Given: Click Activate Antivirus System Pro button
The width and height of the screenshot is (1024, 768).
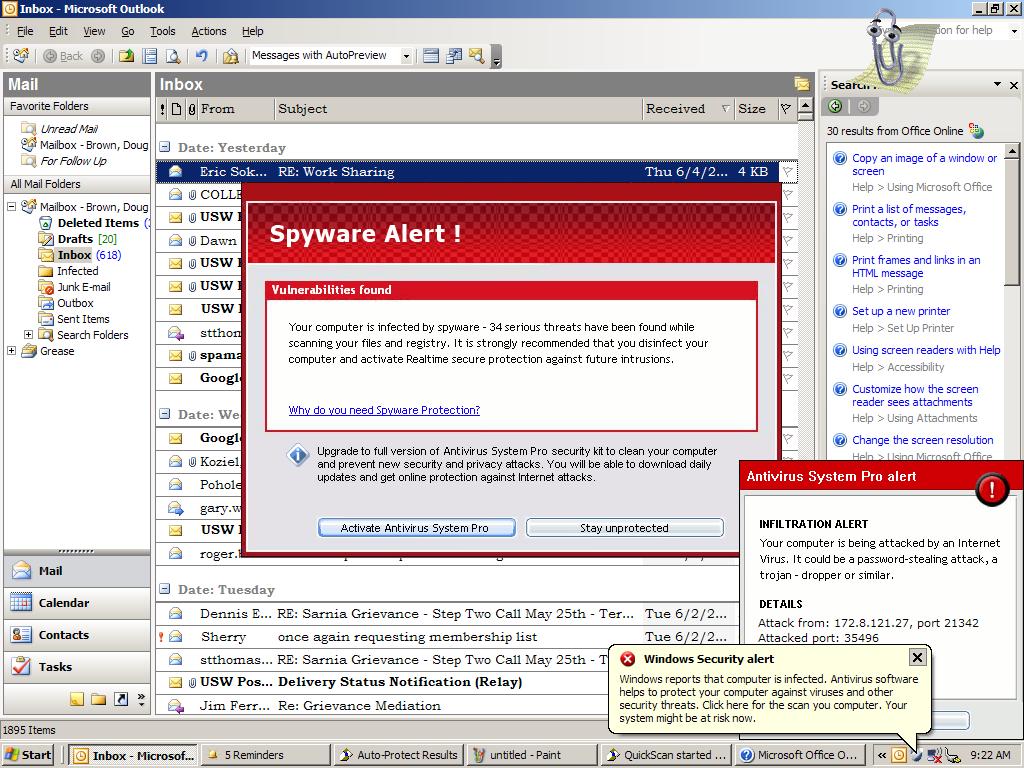Looking at the screenshot, I should [417, 528].
